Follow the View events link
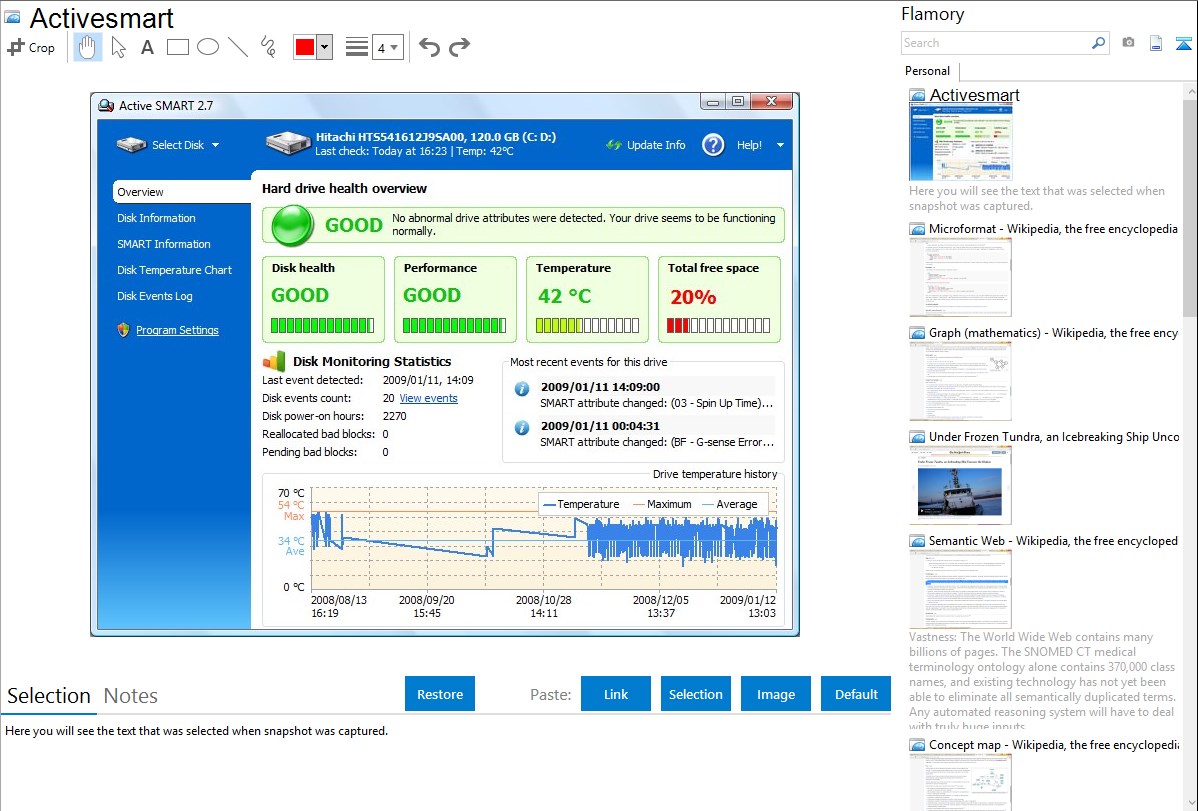 click(x=429, y=398)
